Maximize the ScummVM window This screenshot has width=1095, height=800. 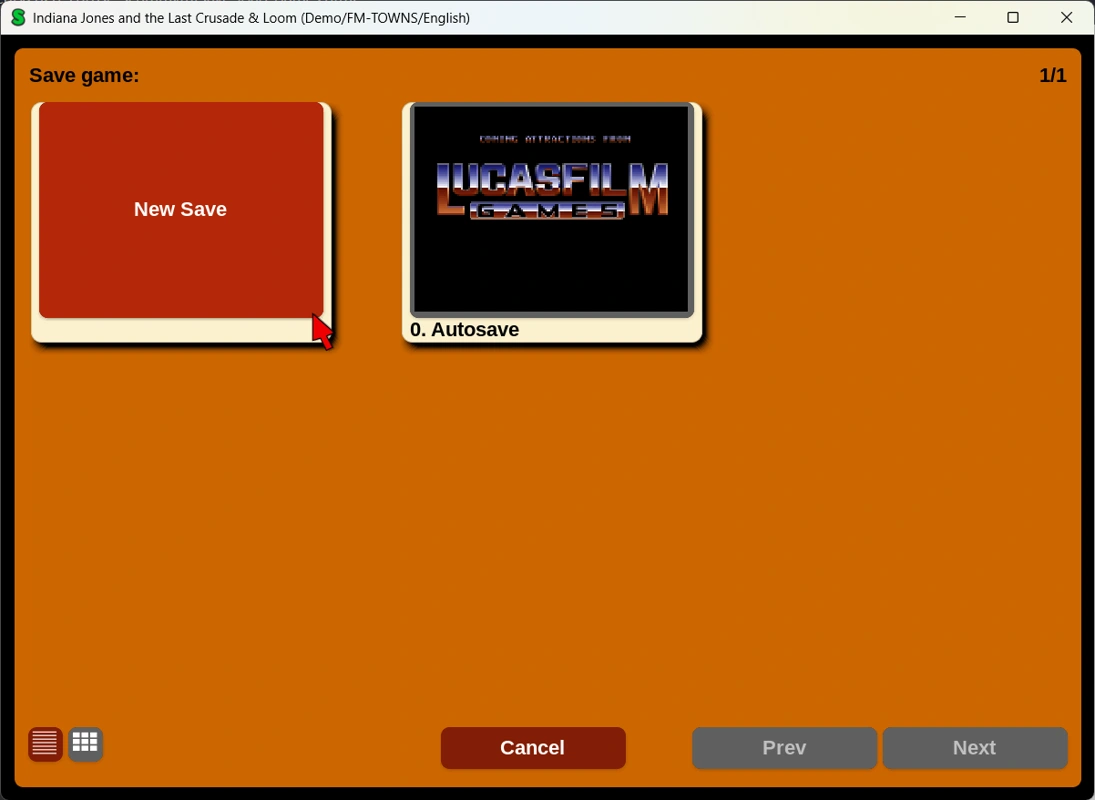click(x=1013, y=17)
